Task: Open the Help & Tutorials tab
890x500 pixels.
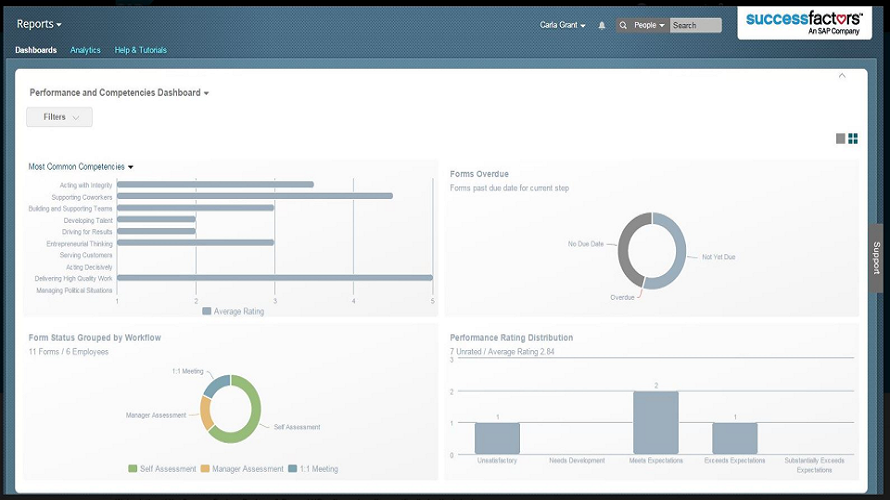Action: point(141,50)
